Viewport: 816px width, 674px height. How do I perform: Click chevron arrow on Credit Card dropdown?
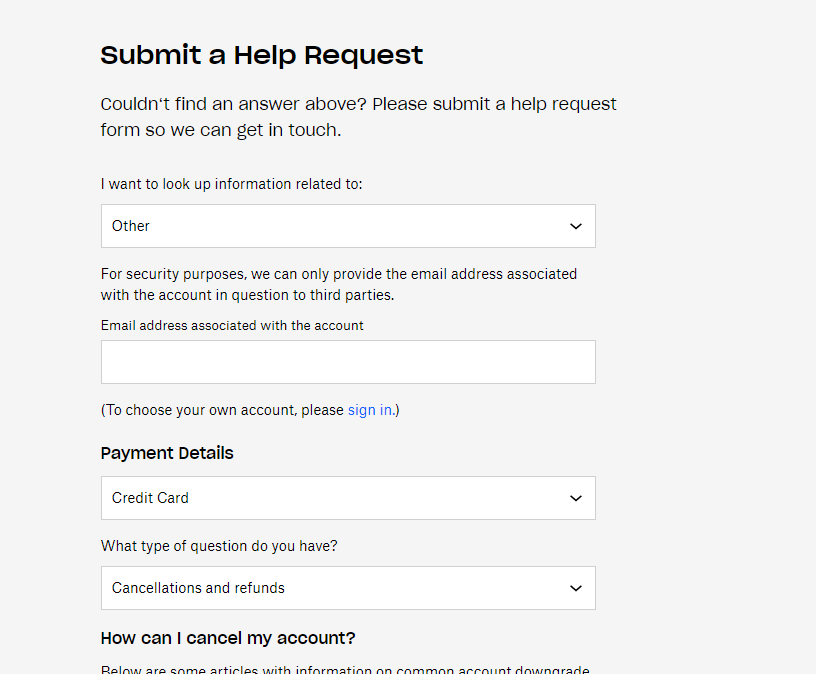pos(576,498)
